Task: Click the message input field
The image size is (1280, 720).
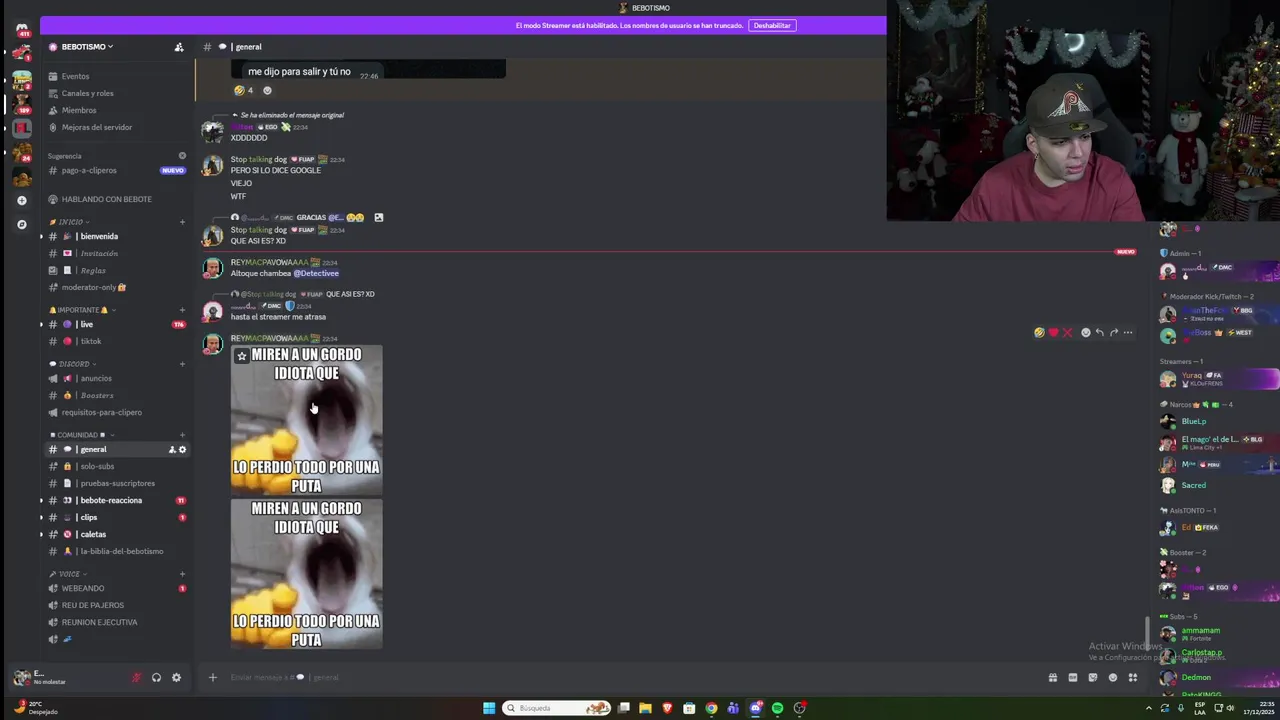Action: [x=630, y=677]
